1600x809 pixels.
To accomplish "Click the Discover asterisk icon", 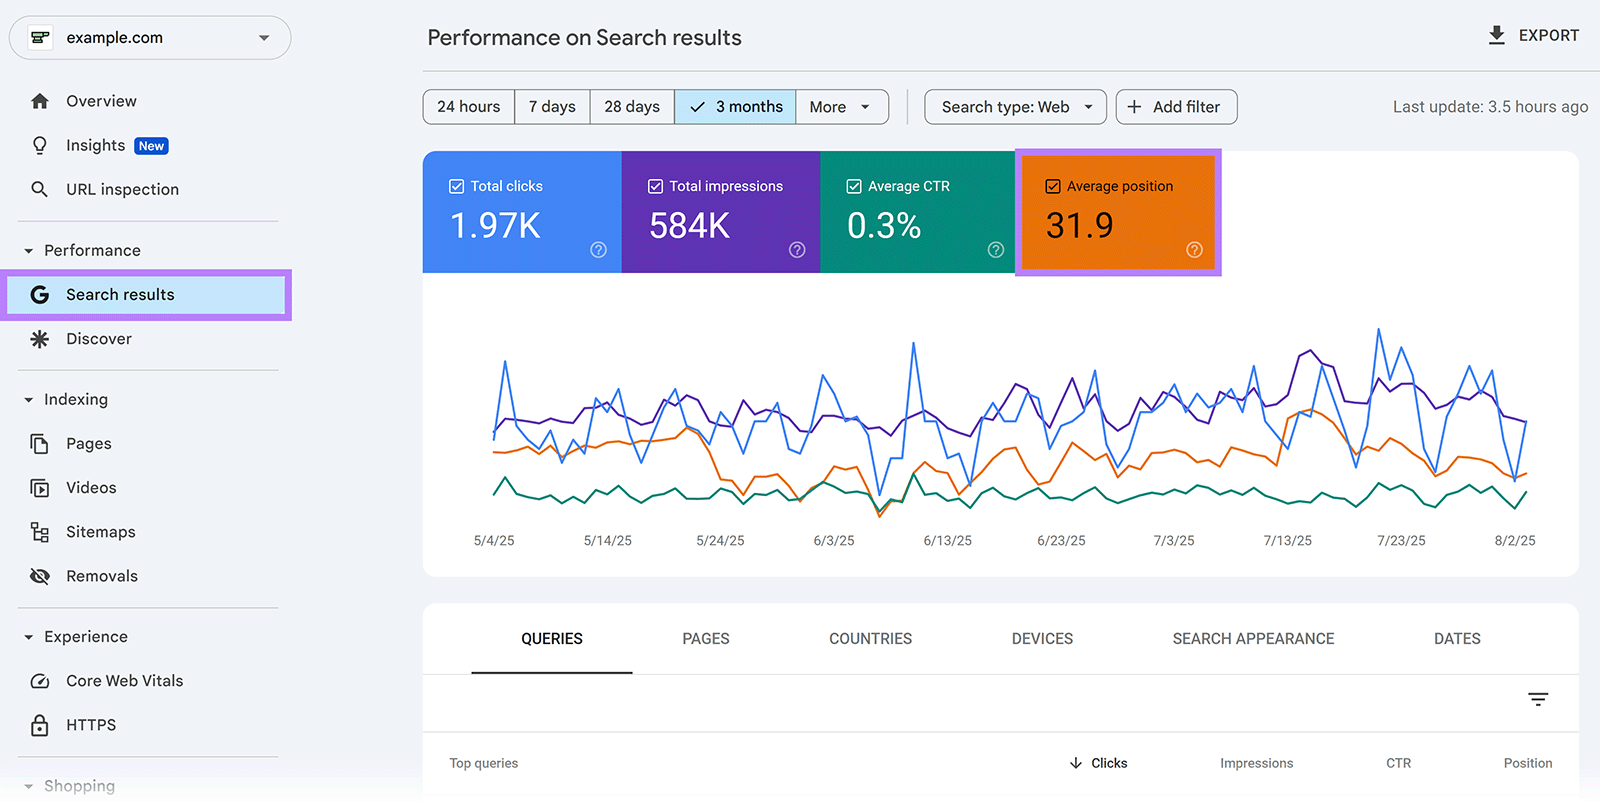I will [40, 339].
